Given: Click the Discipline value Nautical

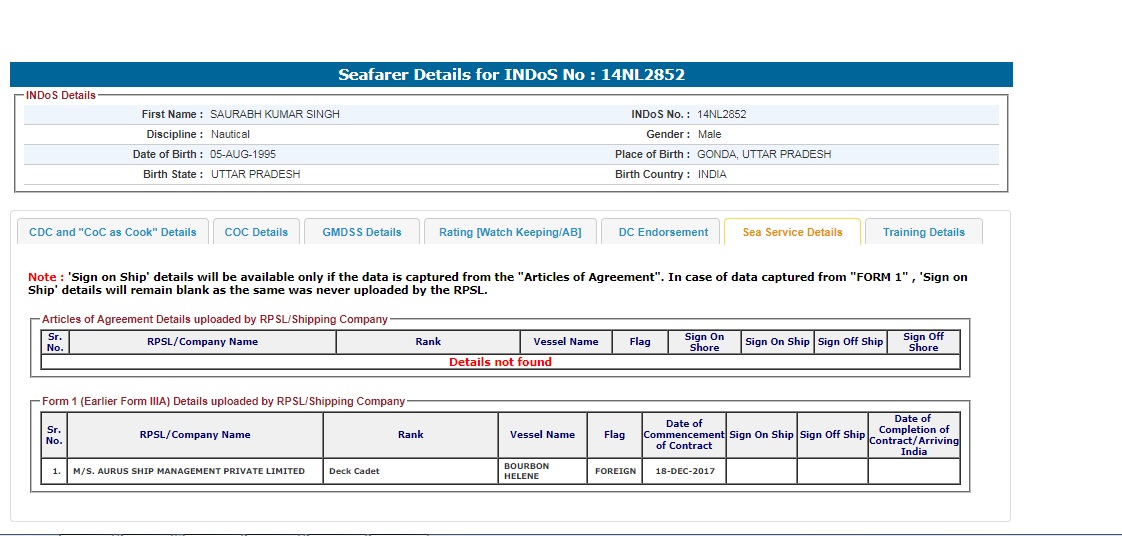Looking at the screenshot, I should 230,134.
